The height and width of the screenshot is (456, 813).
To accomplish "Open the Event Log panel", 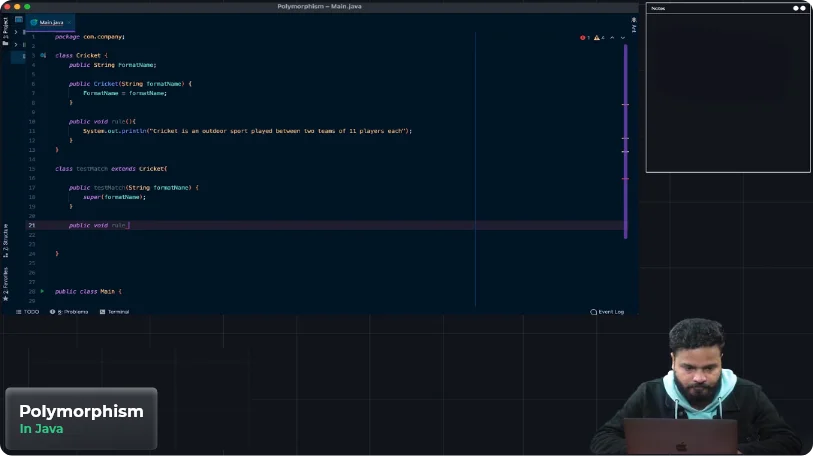I will (607, 312).
